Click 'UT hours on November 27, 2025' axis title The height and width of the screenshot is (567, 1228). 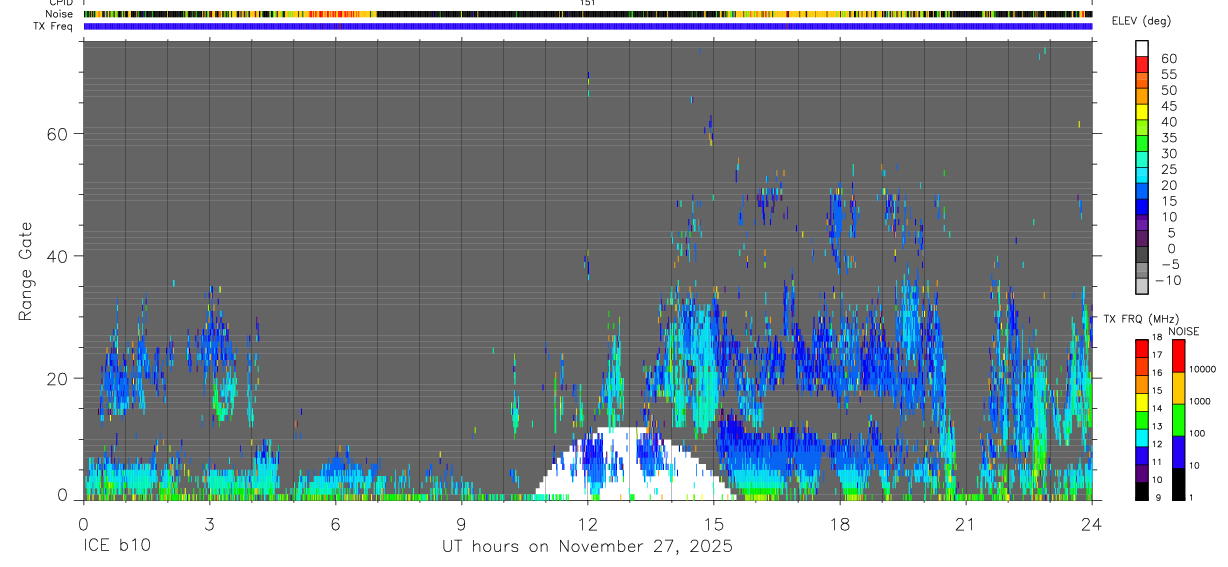(x=588, y=547)
